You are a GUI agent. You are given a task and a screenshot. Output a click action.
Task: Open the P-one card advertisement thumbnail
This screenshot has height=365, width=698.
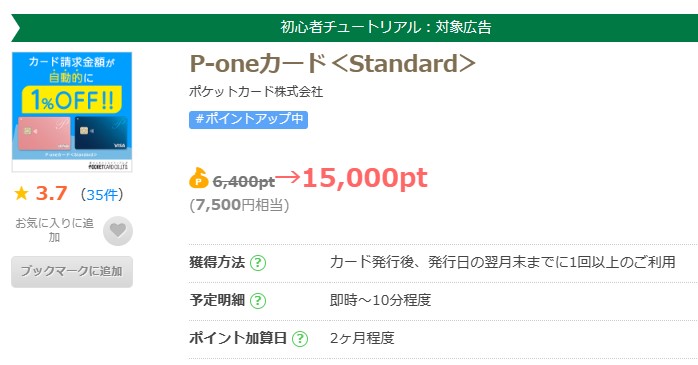(72, 112)
